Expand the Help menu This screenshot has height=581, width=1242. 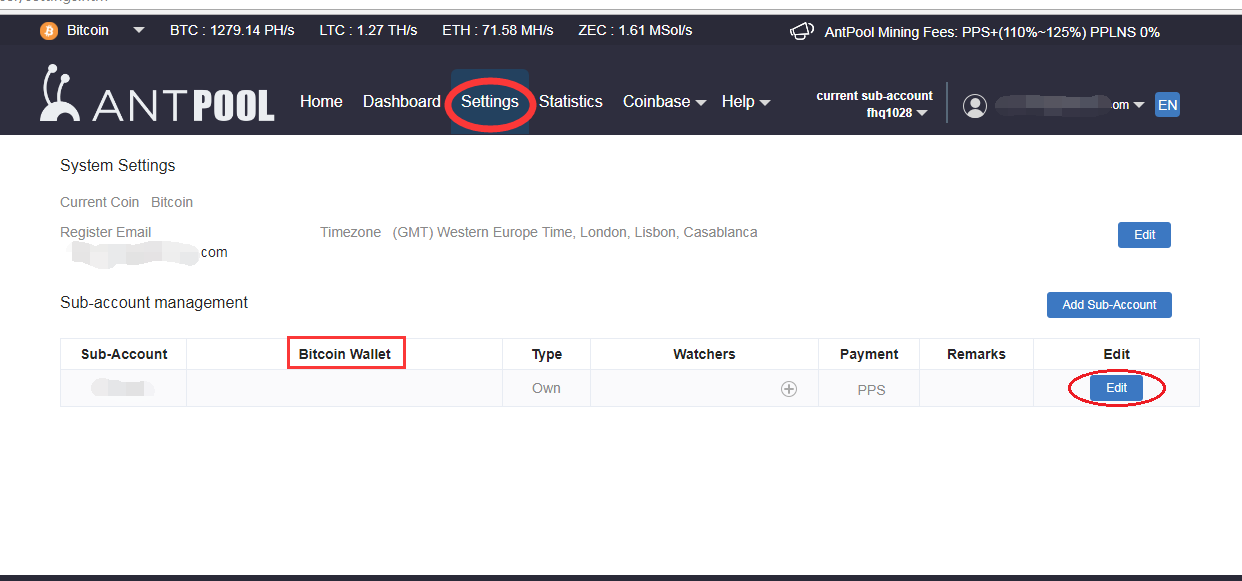tap(746, 101)
